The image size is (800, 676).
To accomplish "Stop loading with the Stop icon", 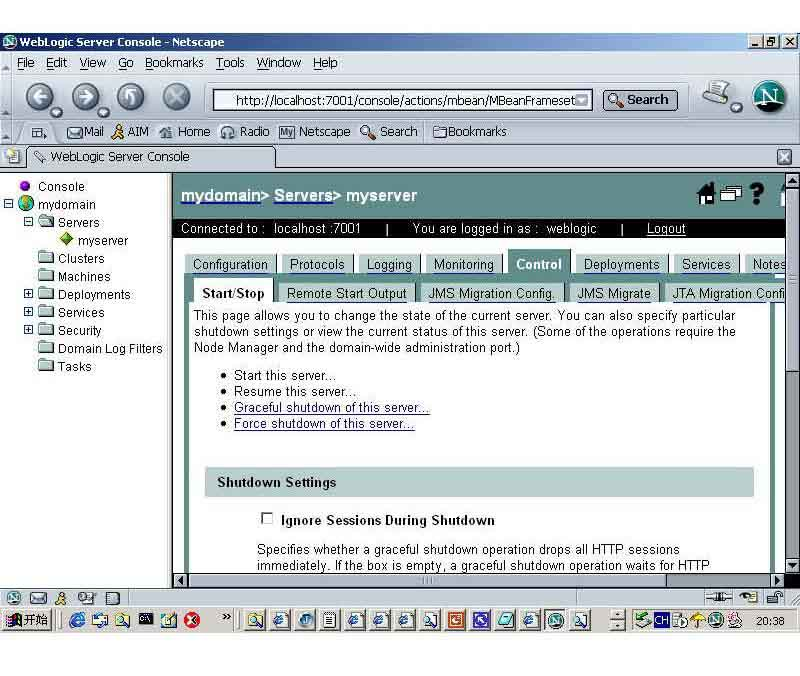I will pyautogui.click(x=177, y=96).
